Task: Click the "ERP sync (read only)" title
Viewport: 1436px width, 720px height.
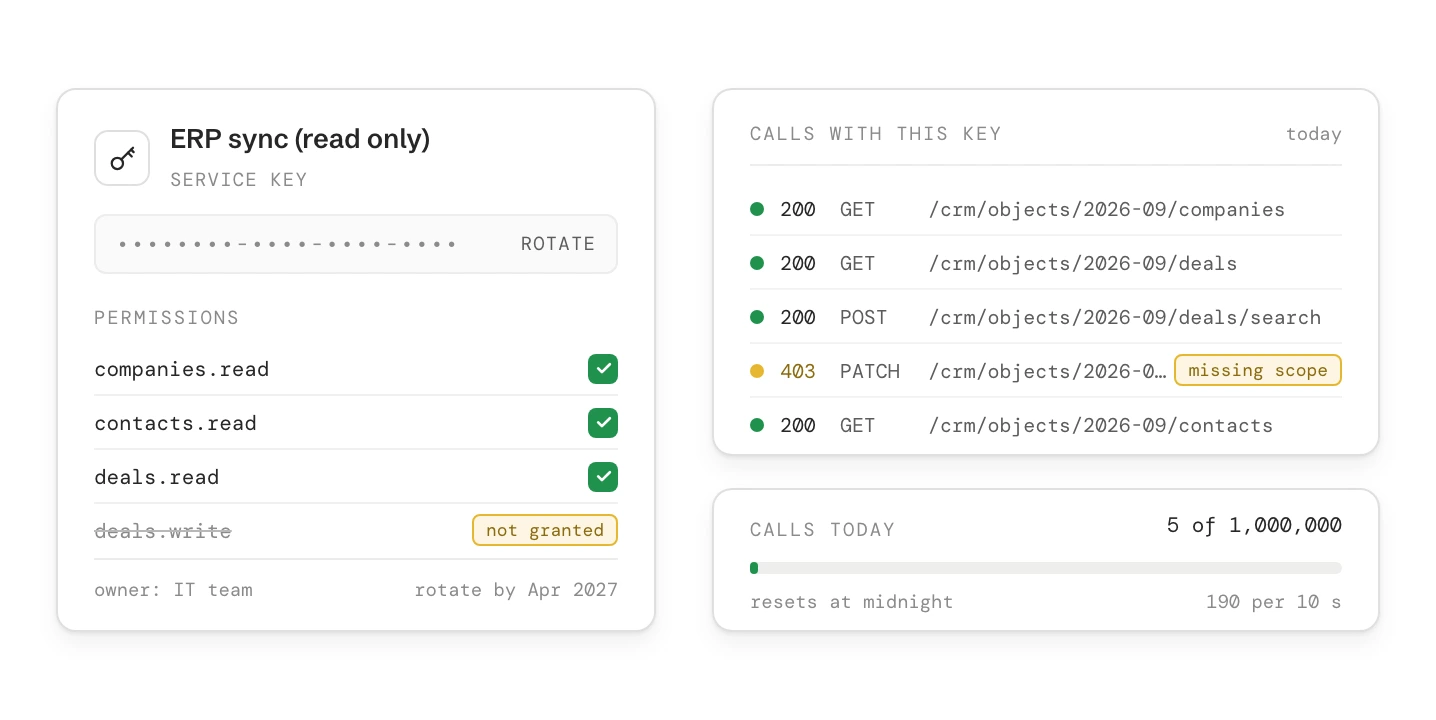Action: pyautogui.click(x=300, y=139)
